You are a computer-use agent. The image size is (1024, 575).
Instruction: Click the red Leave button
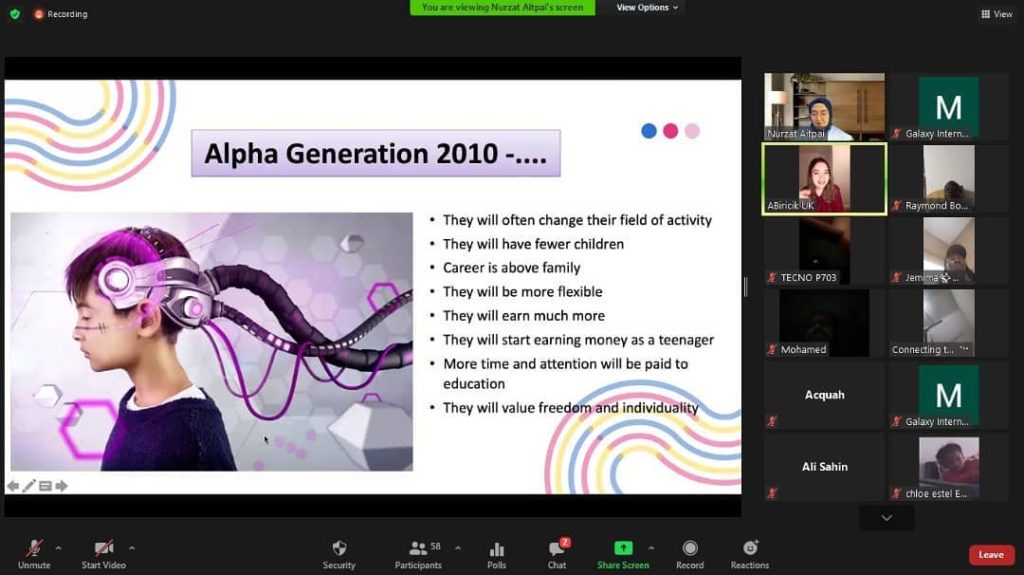click(x=991, y=555)
